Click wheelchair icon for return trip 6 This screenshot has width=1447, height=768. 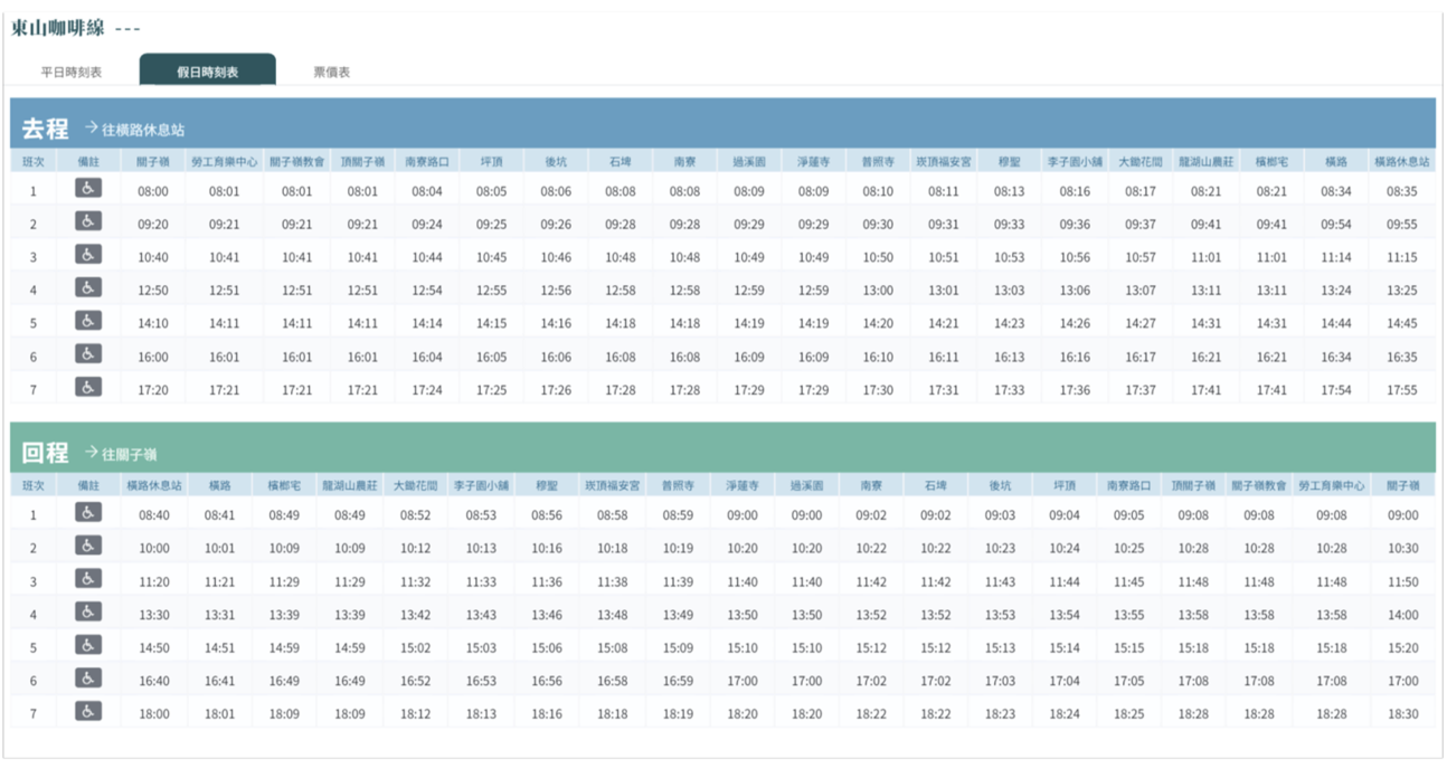point(88,679)
